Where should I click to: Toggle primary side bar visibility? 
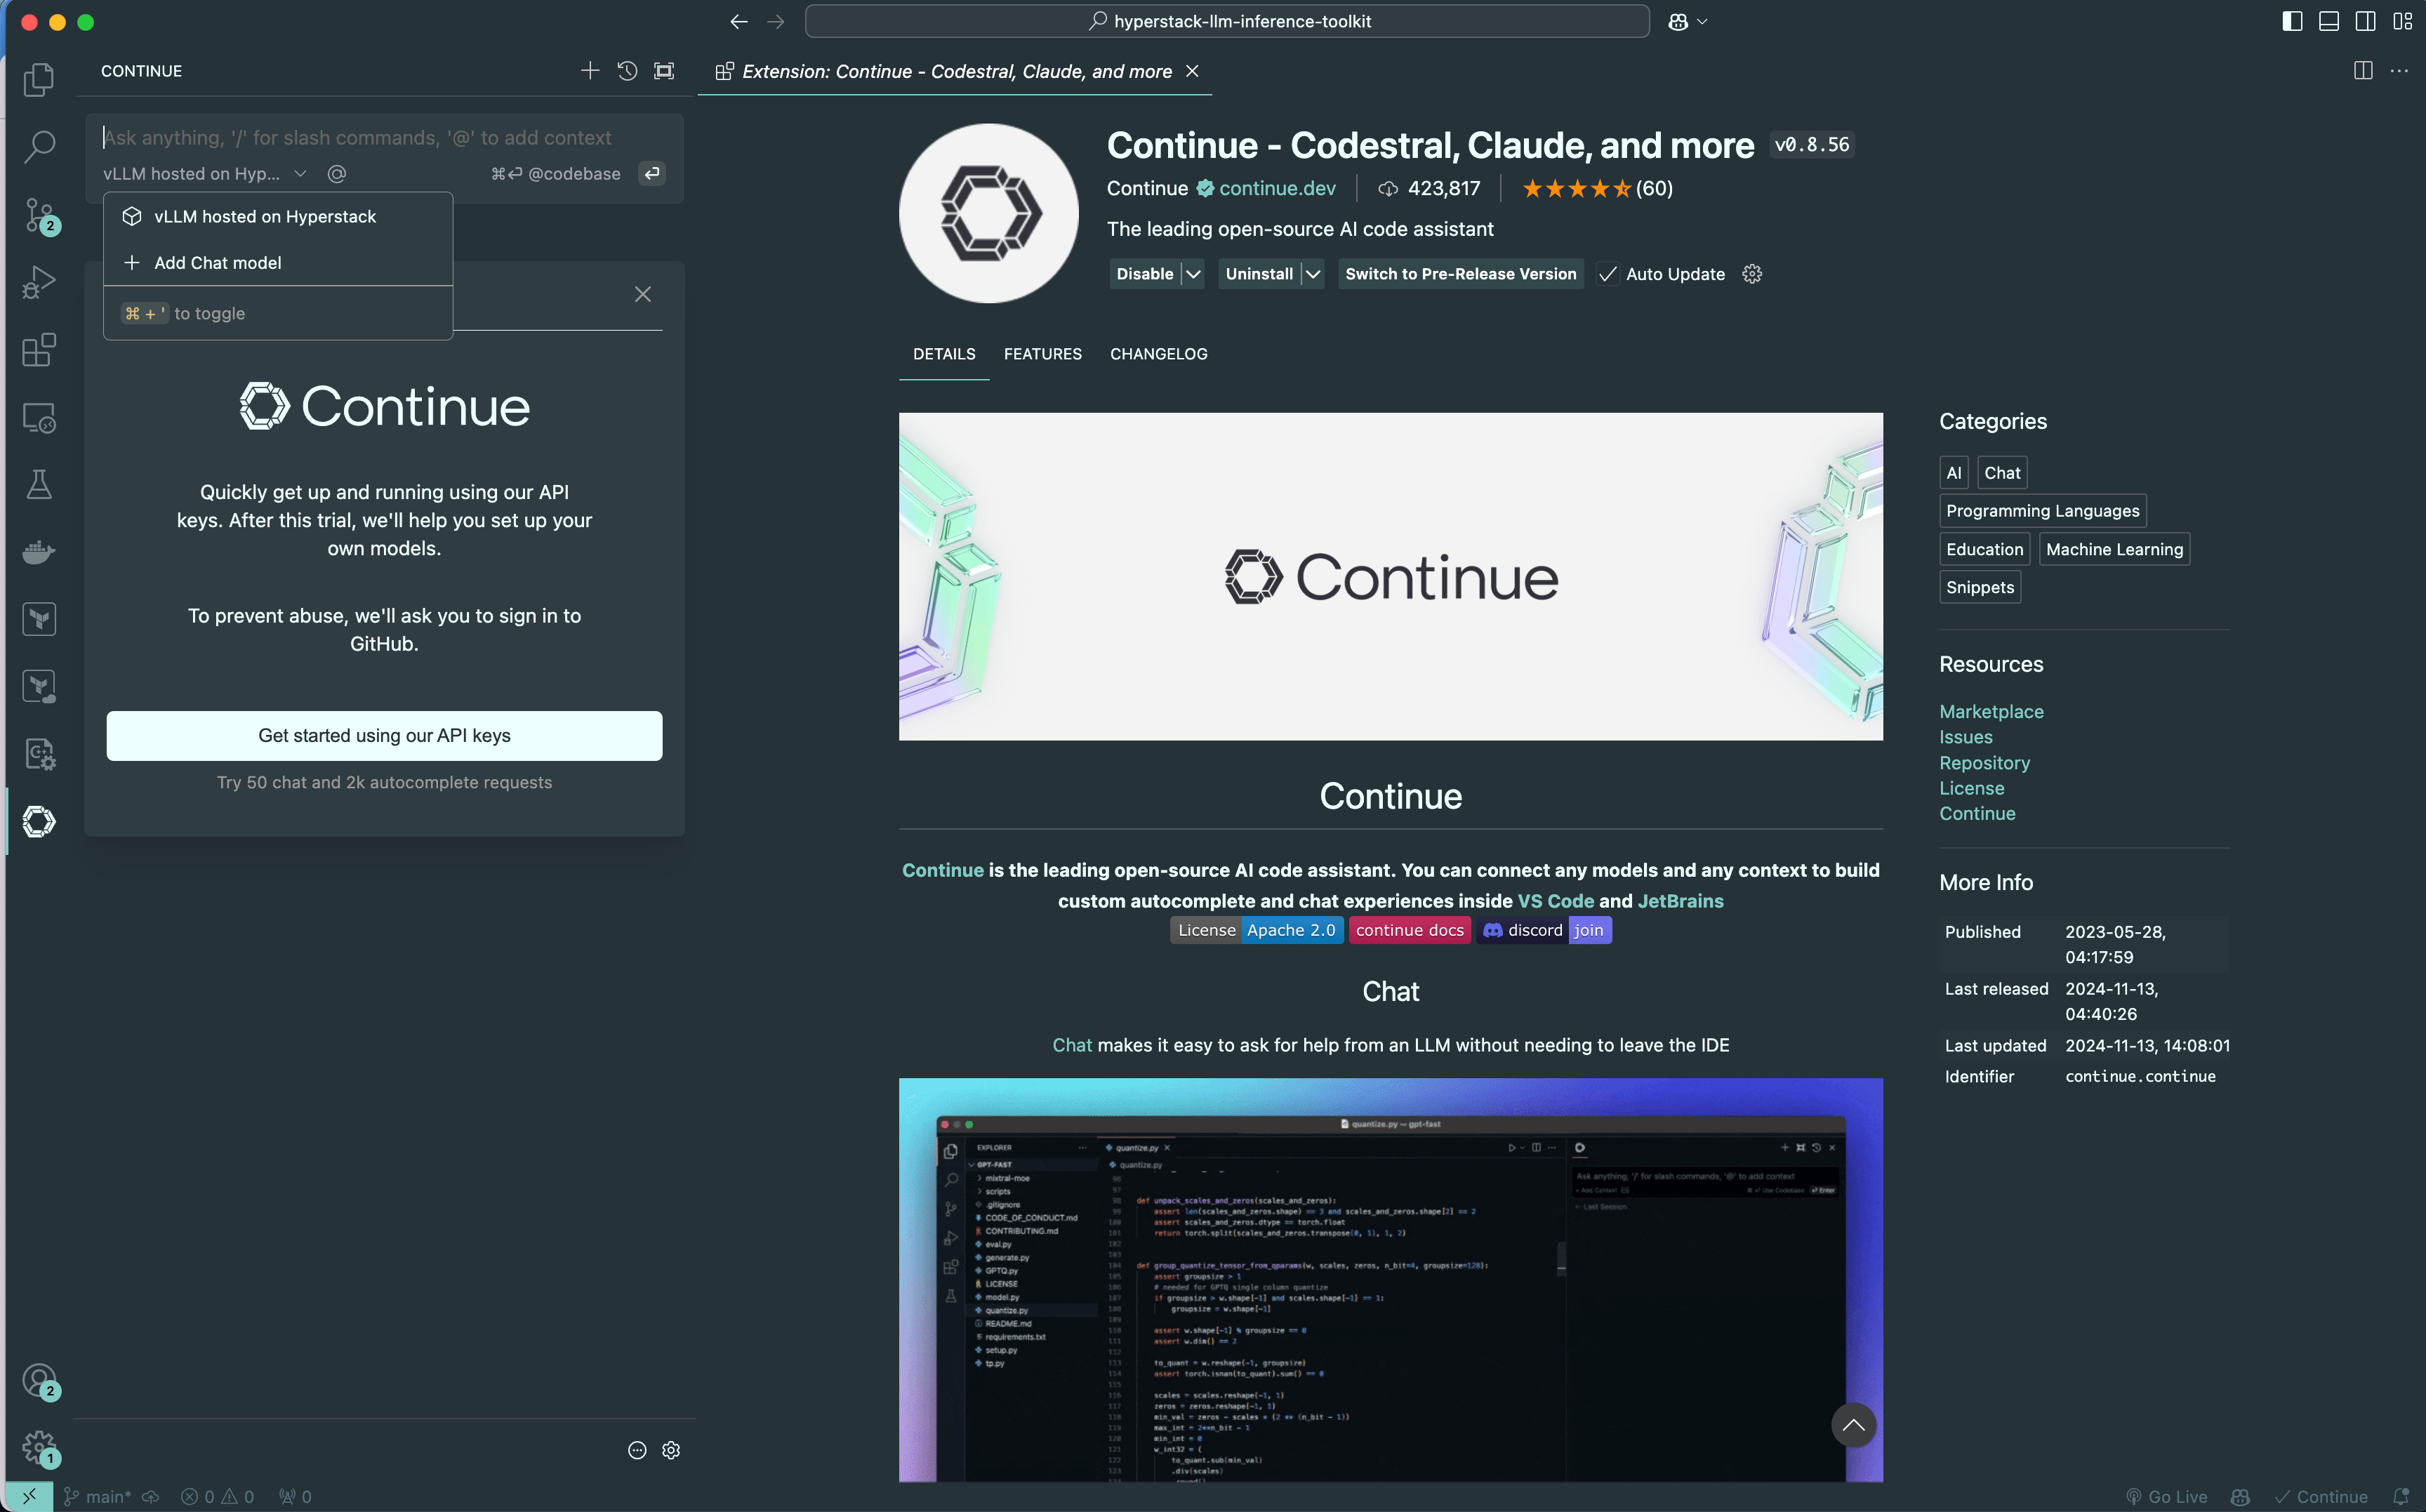pos(2292,21)
